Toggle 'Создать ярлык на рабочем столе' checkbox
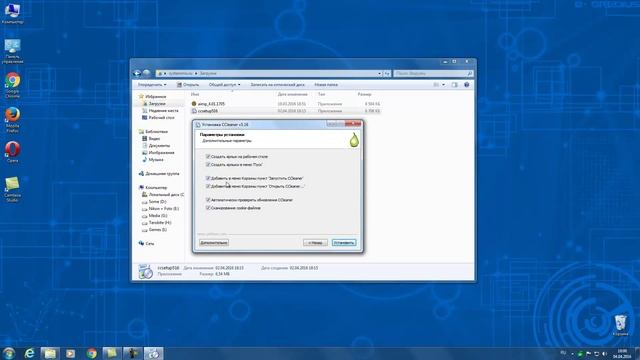Viewport: 640px width, 360px height. [208, 156]
